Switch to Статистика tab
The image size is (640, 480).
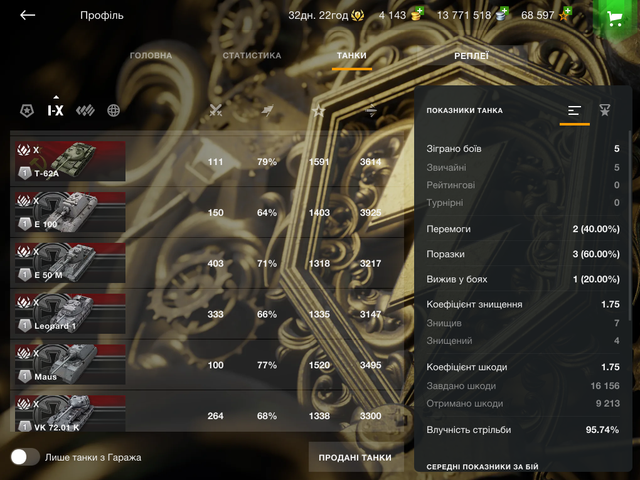(252, 56)
